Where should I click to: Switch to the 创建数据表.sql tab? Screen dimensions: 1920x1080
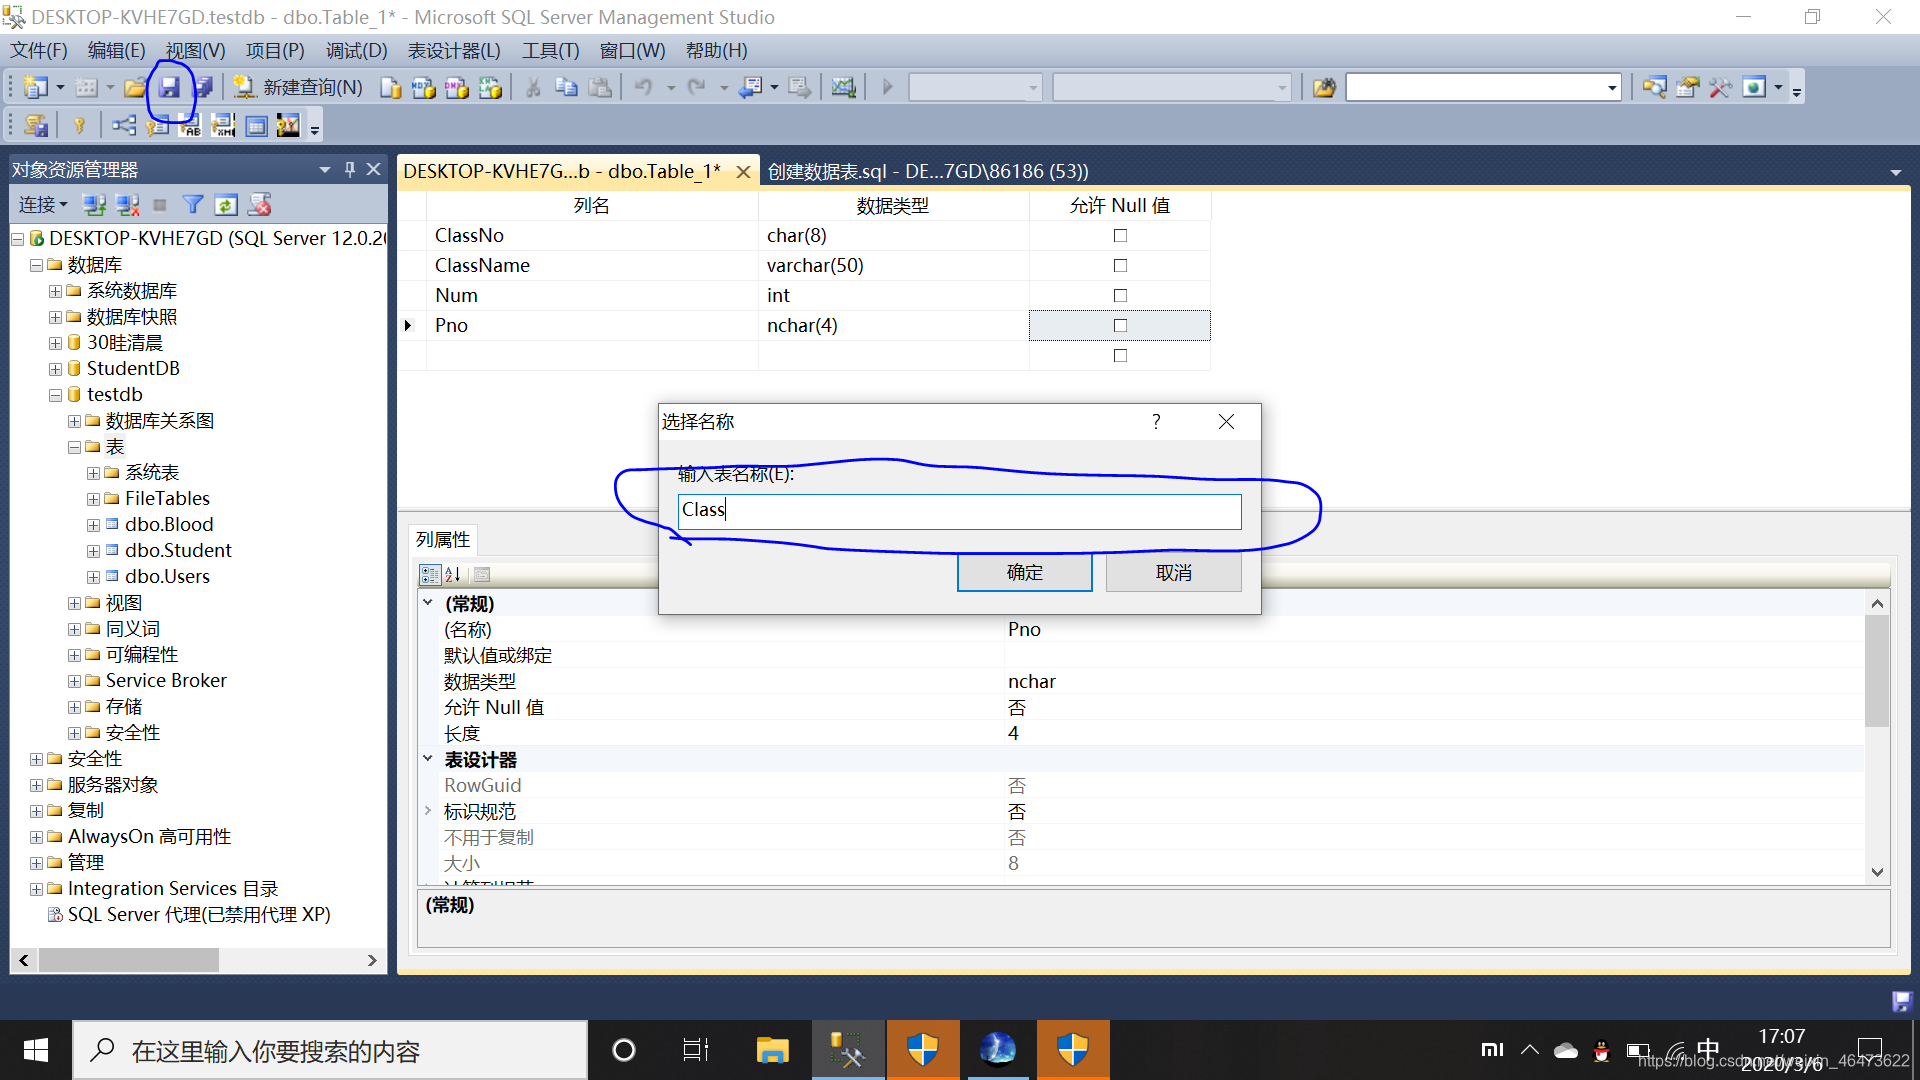tap(927, 171)
